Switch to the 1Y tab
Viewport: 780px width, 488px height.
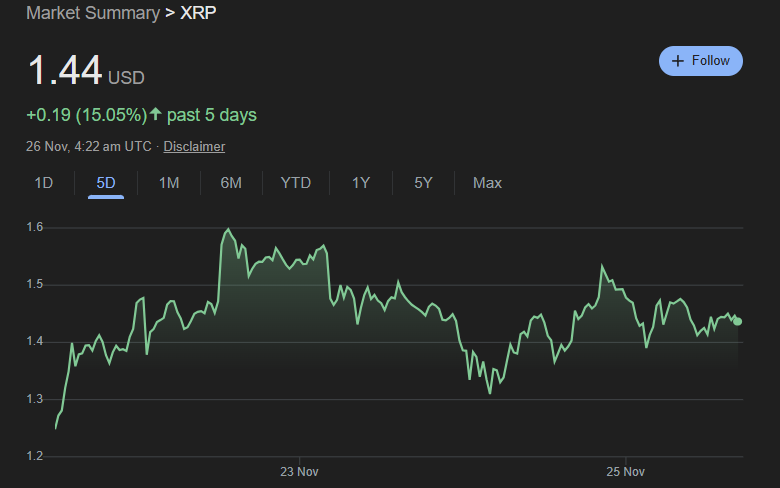tap(361, 183)
